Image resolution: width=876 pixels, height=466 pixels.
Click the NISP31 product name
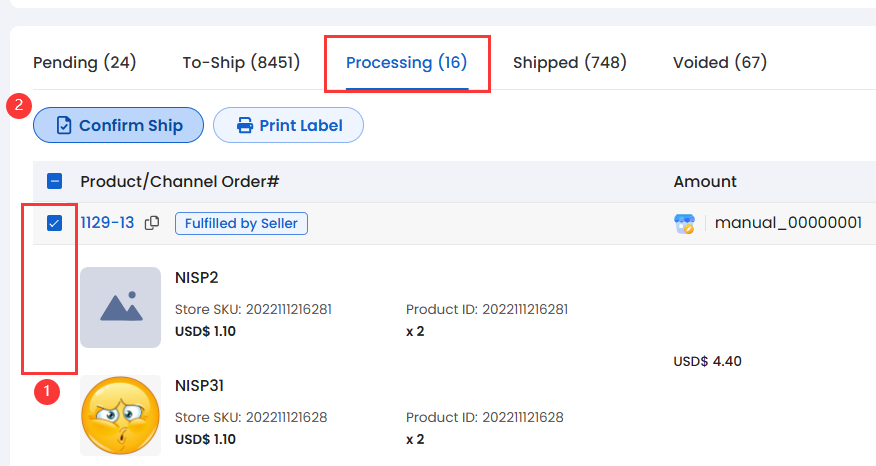pos(200,385)
